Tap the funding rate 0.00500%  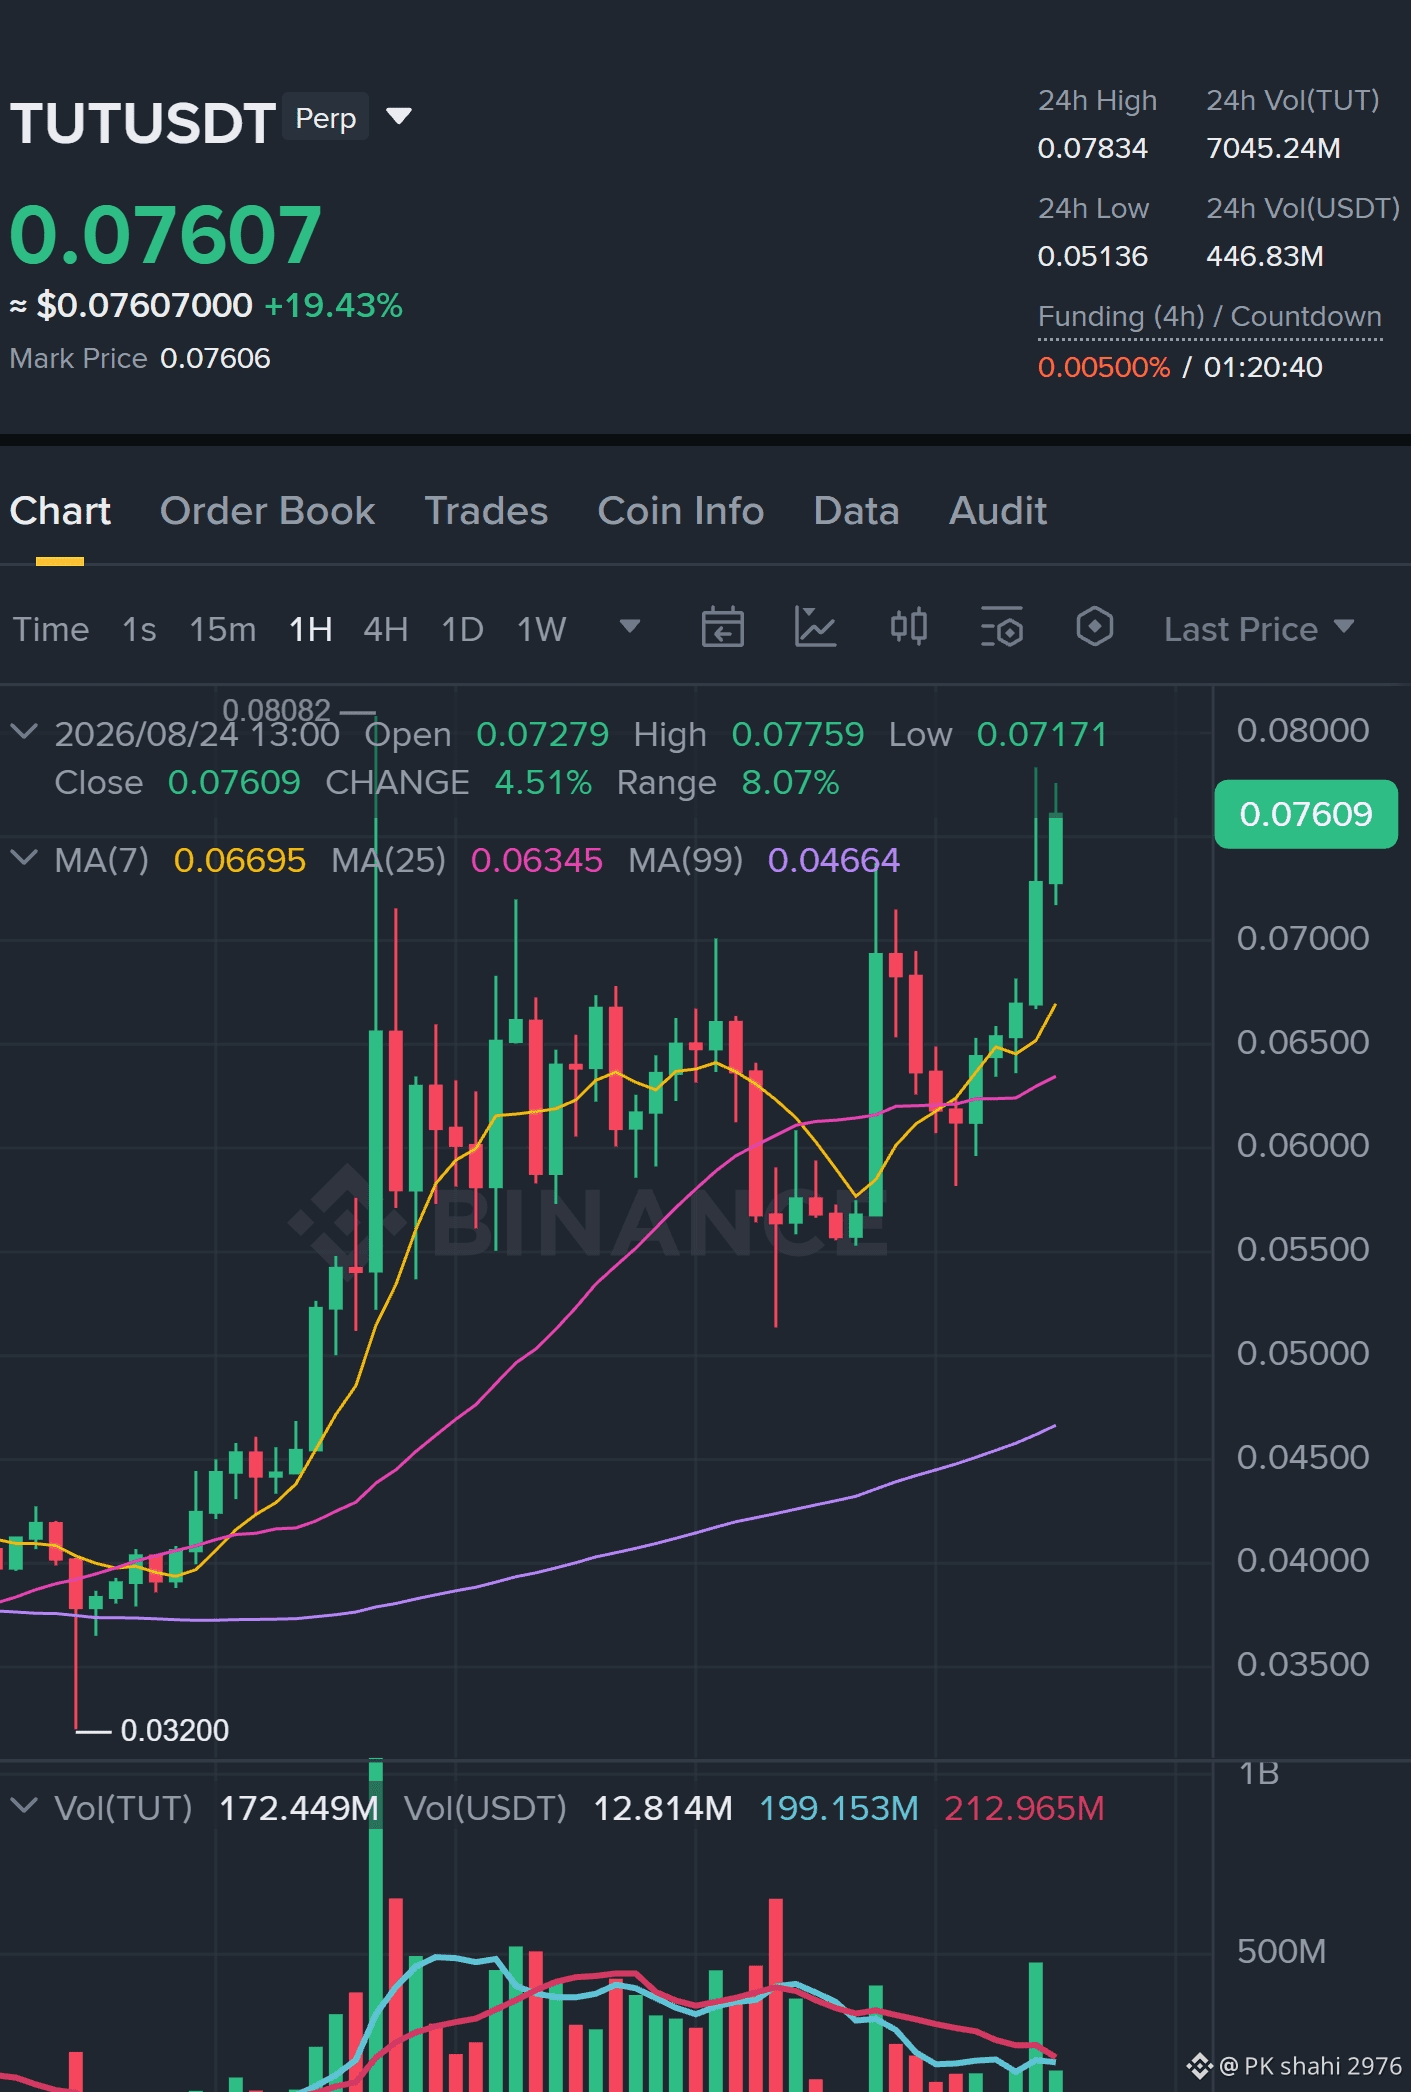[x=1103, y=367]
